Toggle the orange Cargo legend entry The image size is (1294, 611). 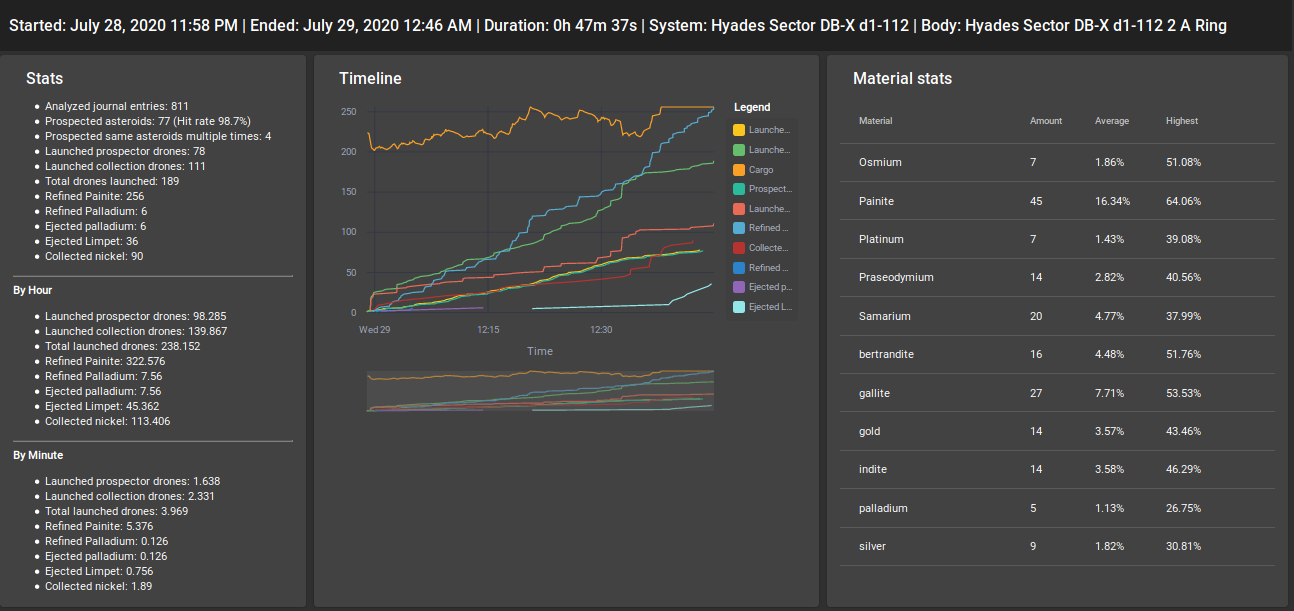point(754,170)
